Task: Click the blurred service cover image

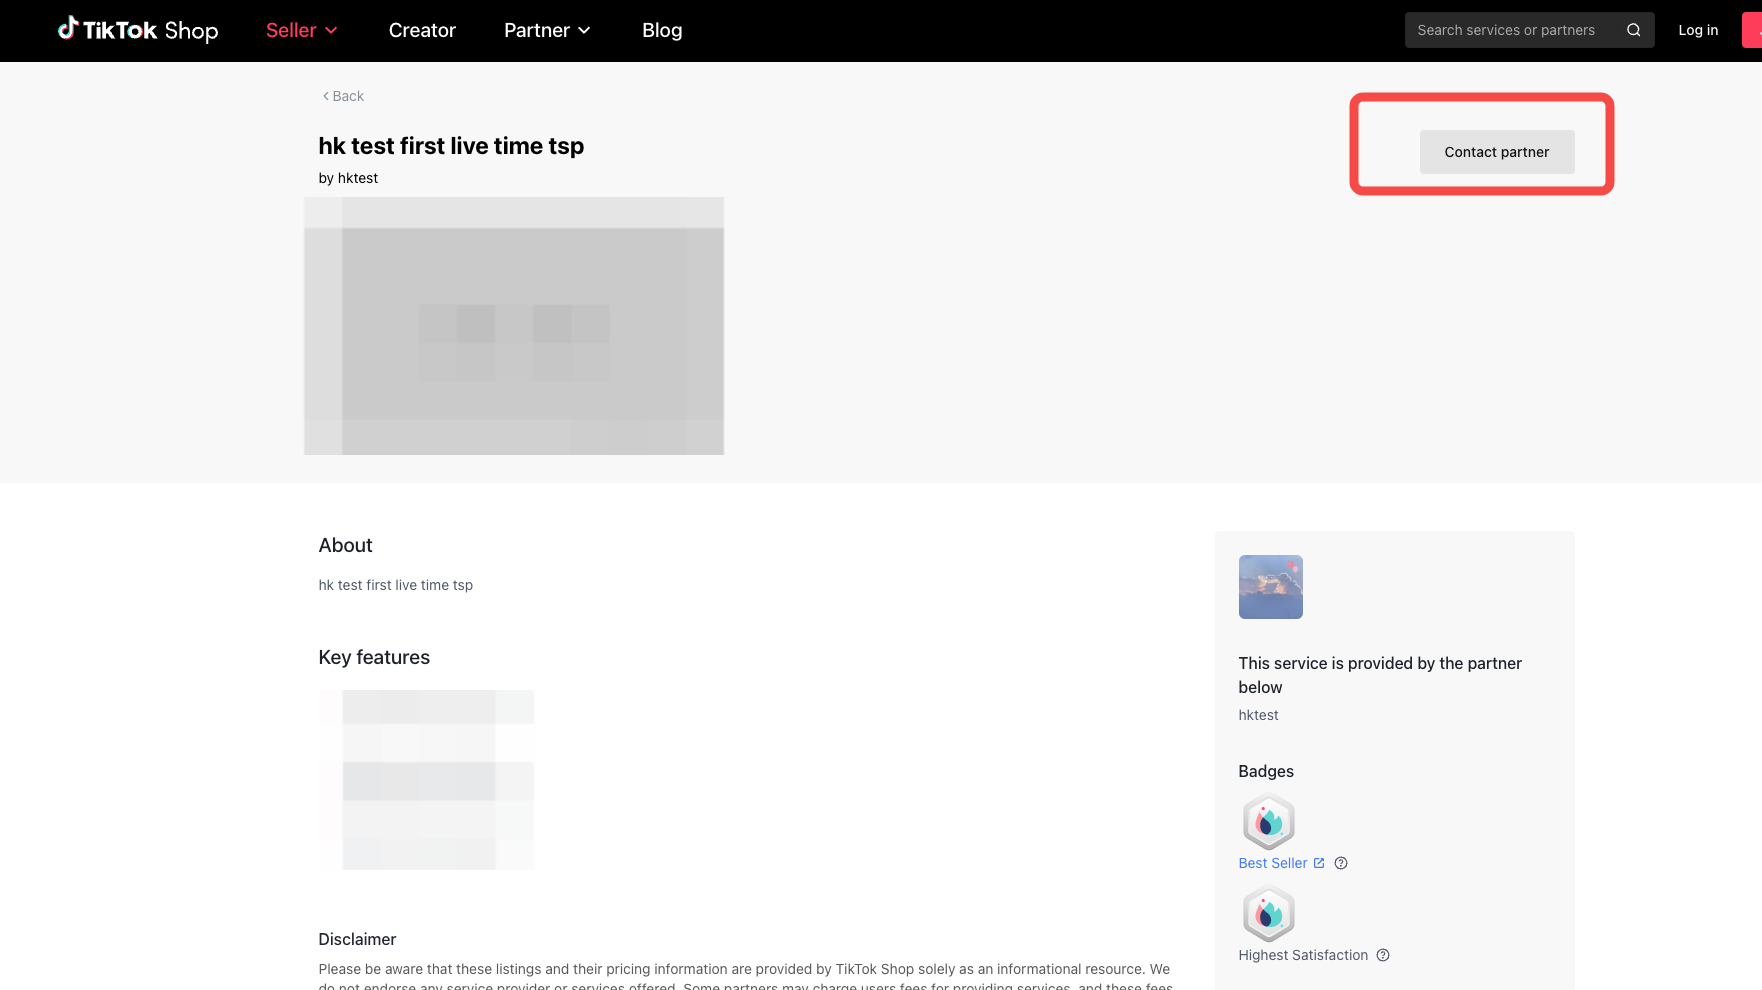Action: (x=513, y=326)
